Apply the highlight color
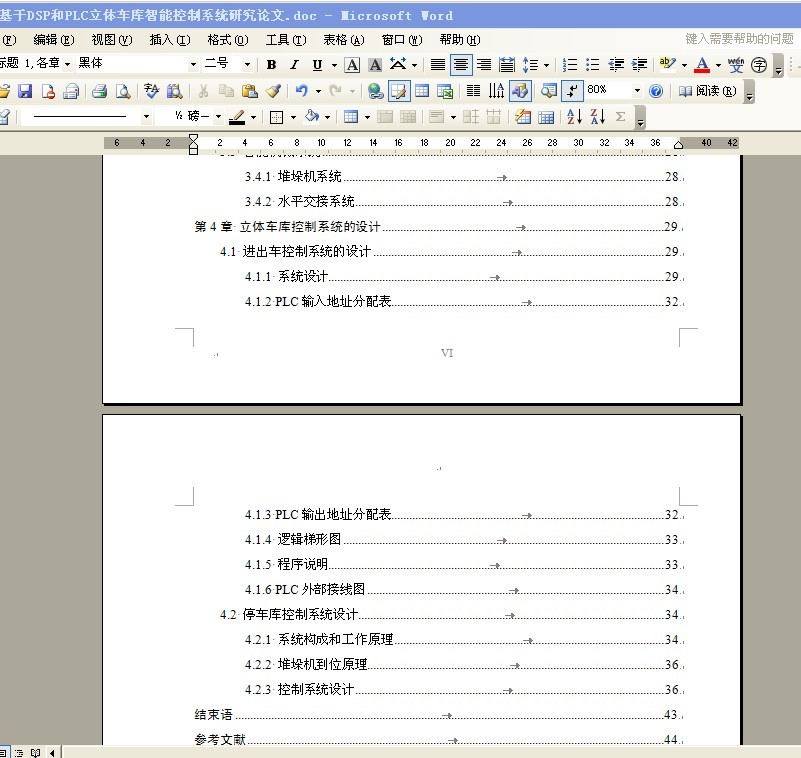Viewport: 801px width, 758px height. click(667, 65)
